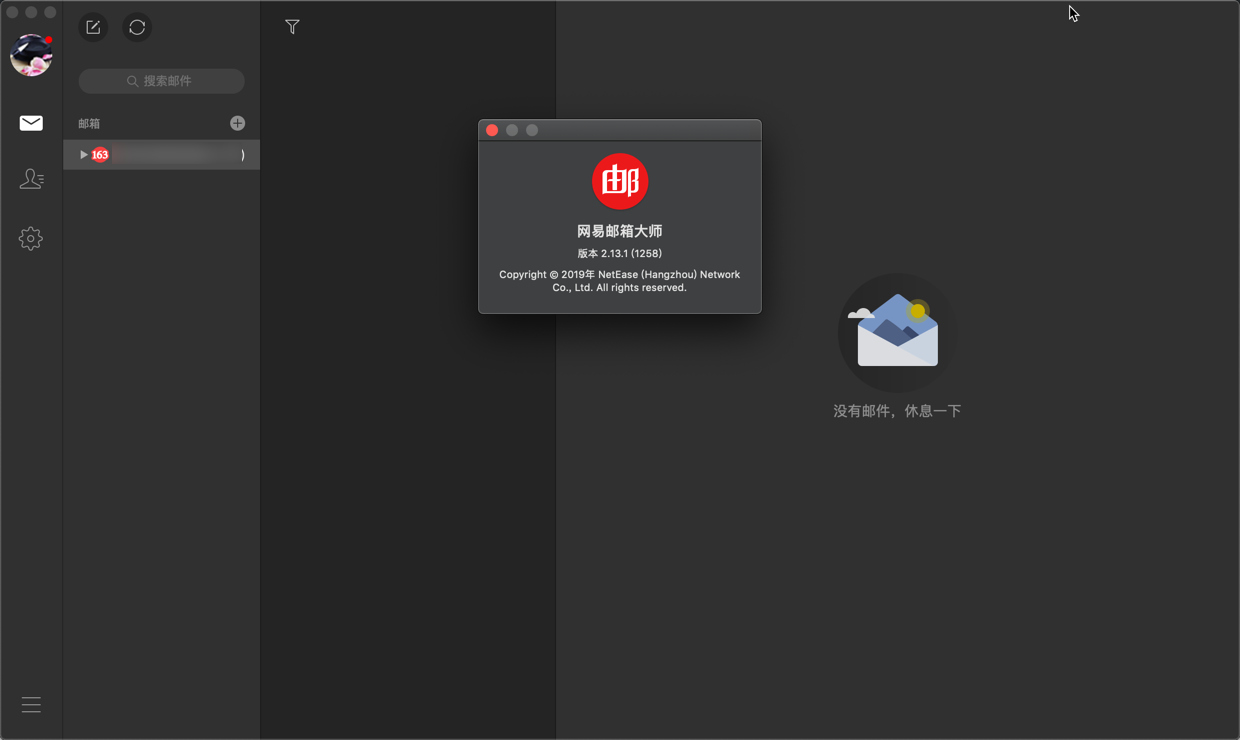1240x740 pixels.
Task: Click the empty mailbox envelope illustration
Action: [897, 333]
